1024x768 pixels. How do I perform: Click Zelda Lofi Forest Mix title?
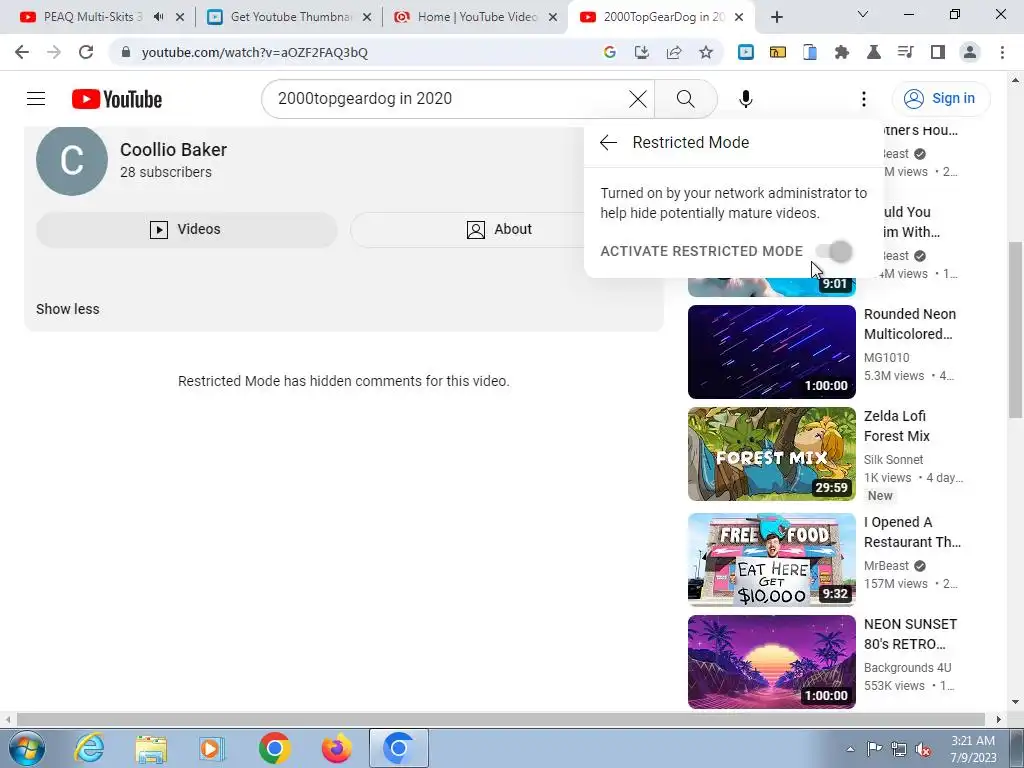tap(897, 426)
